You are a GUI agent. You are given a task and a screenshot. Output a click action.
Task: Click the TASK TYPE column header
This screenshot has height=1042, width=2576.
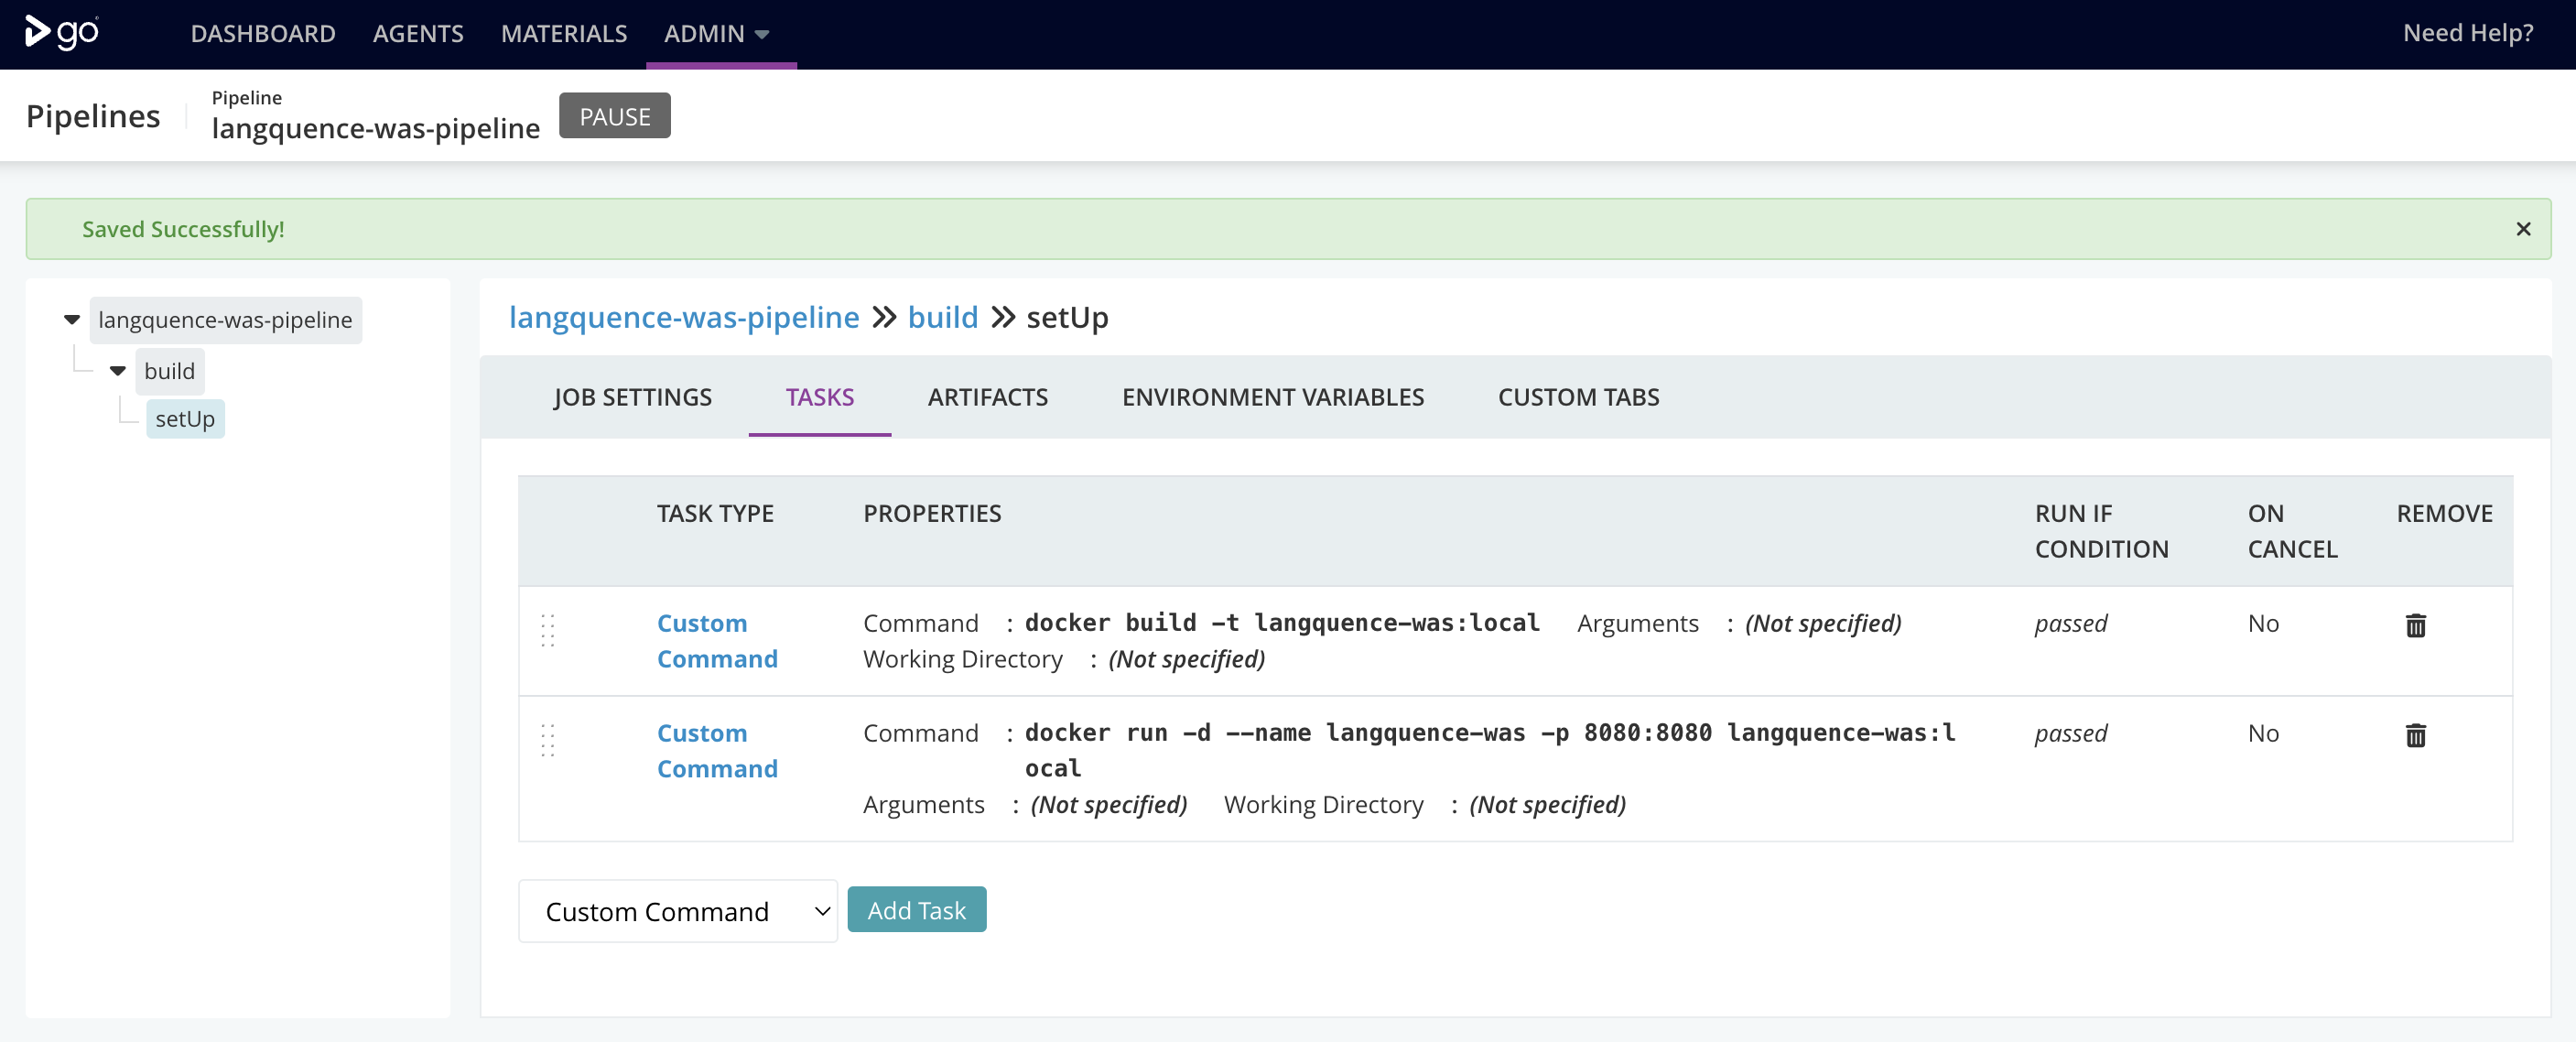point(715,513)
